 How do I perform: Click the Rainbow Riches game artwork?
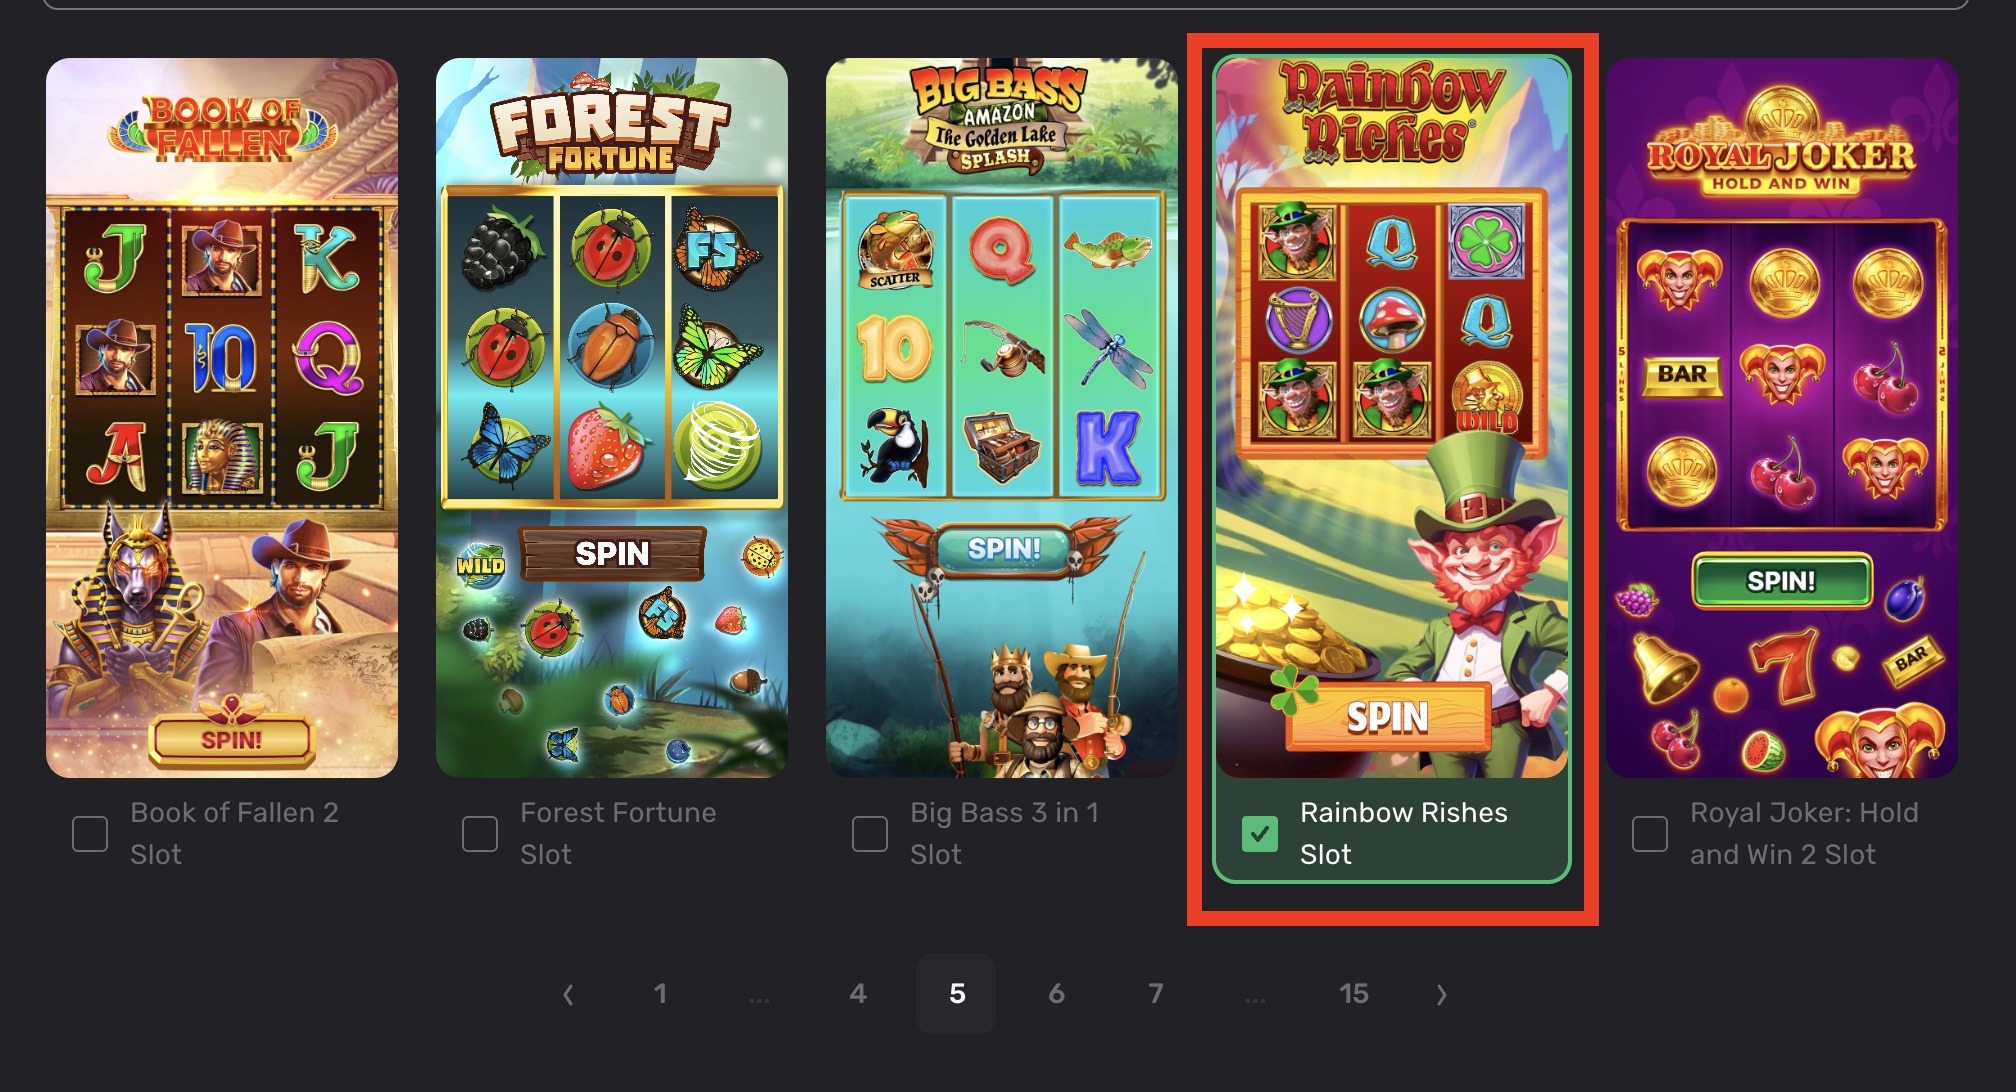click(x=1392, y=418)
